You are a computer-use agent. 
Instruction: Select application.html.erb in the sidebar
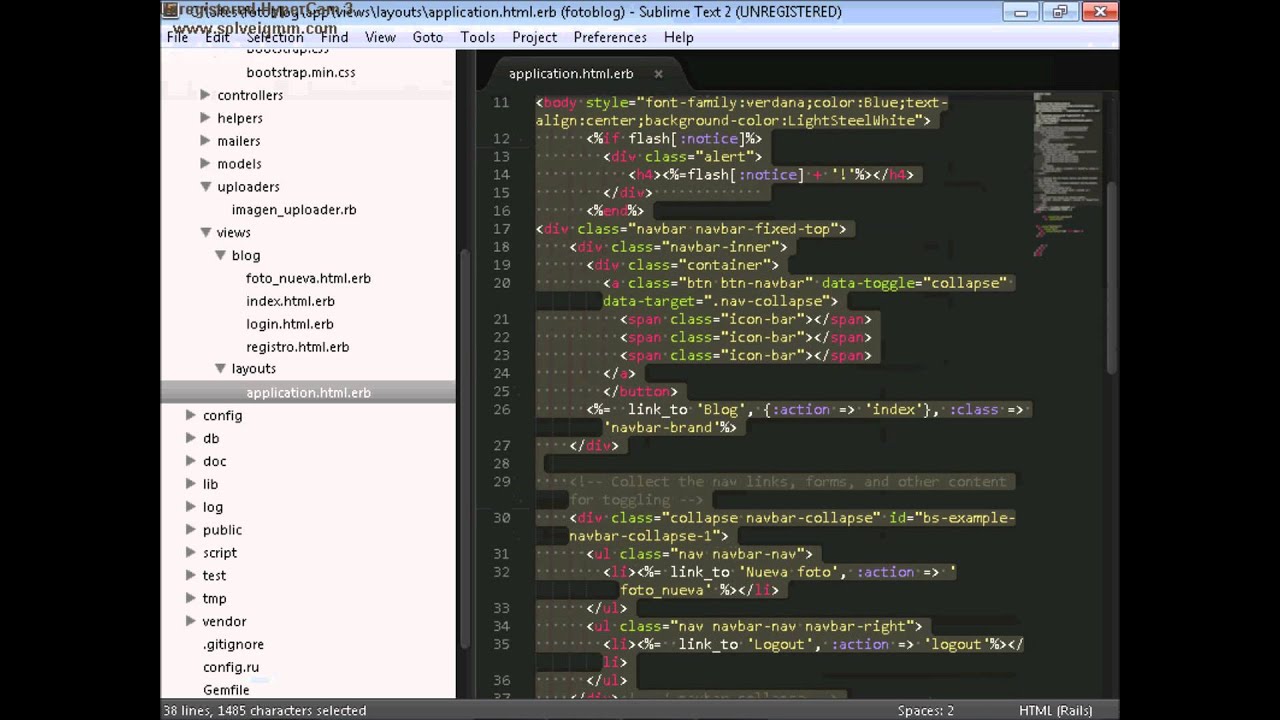point(308,393)
